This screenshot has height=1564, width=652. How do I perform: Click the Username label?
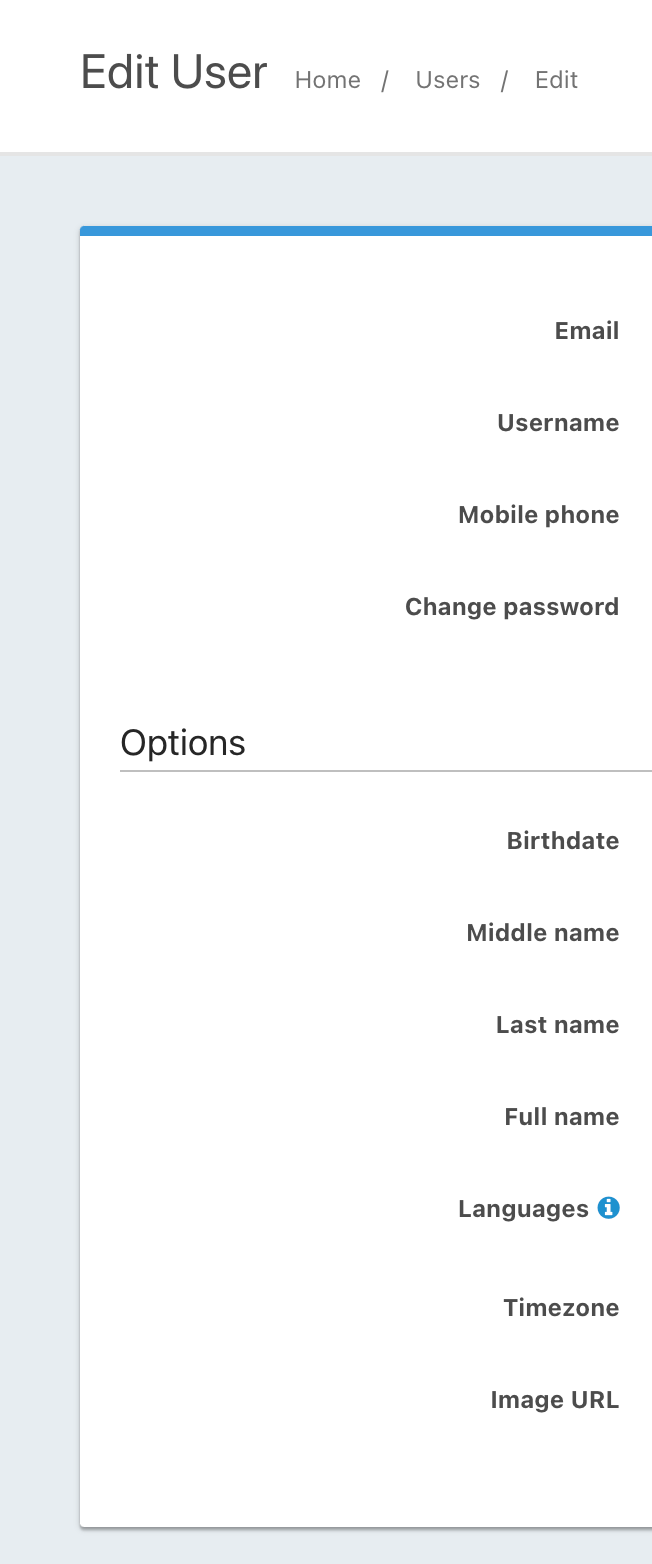pos(557,423)
